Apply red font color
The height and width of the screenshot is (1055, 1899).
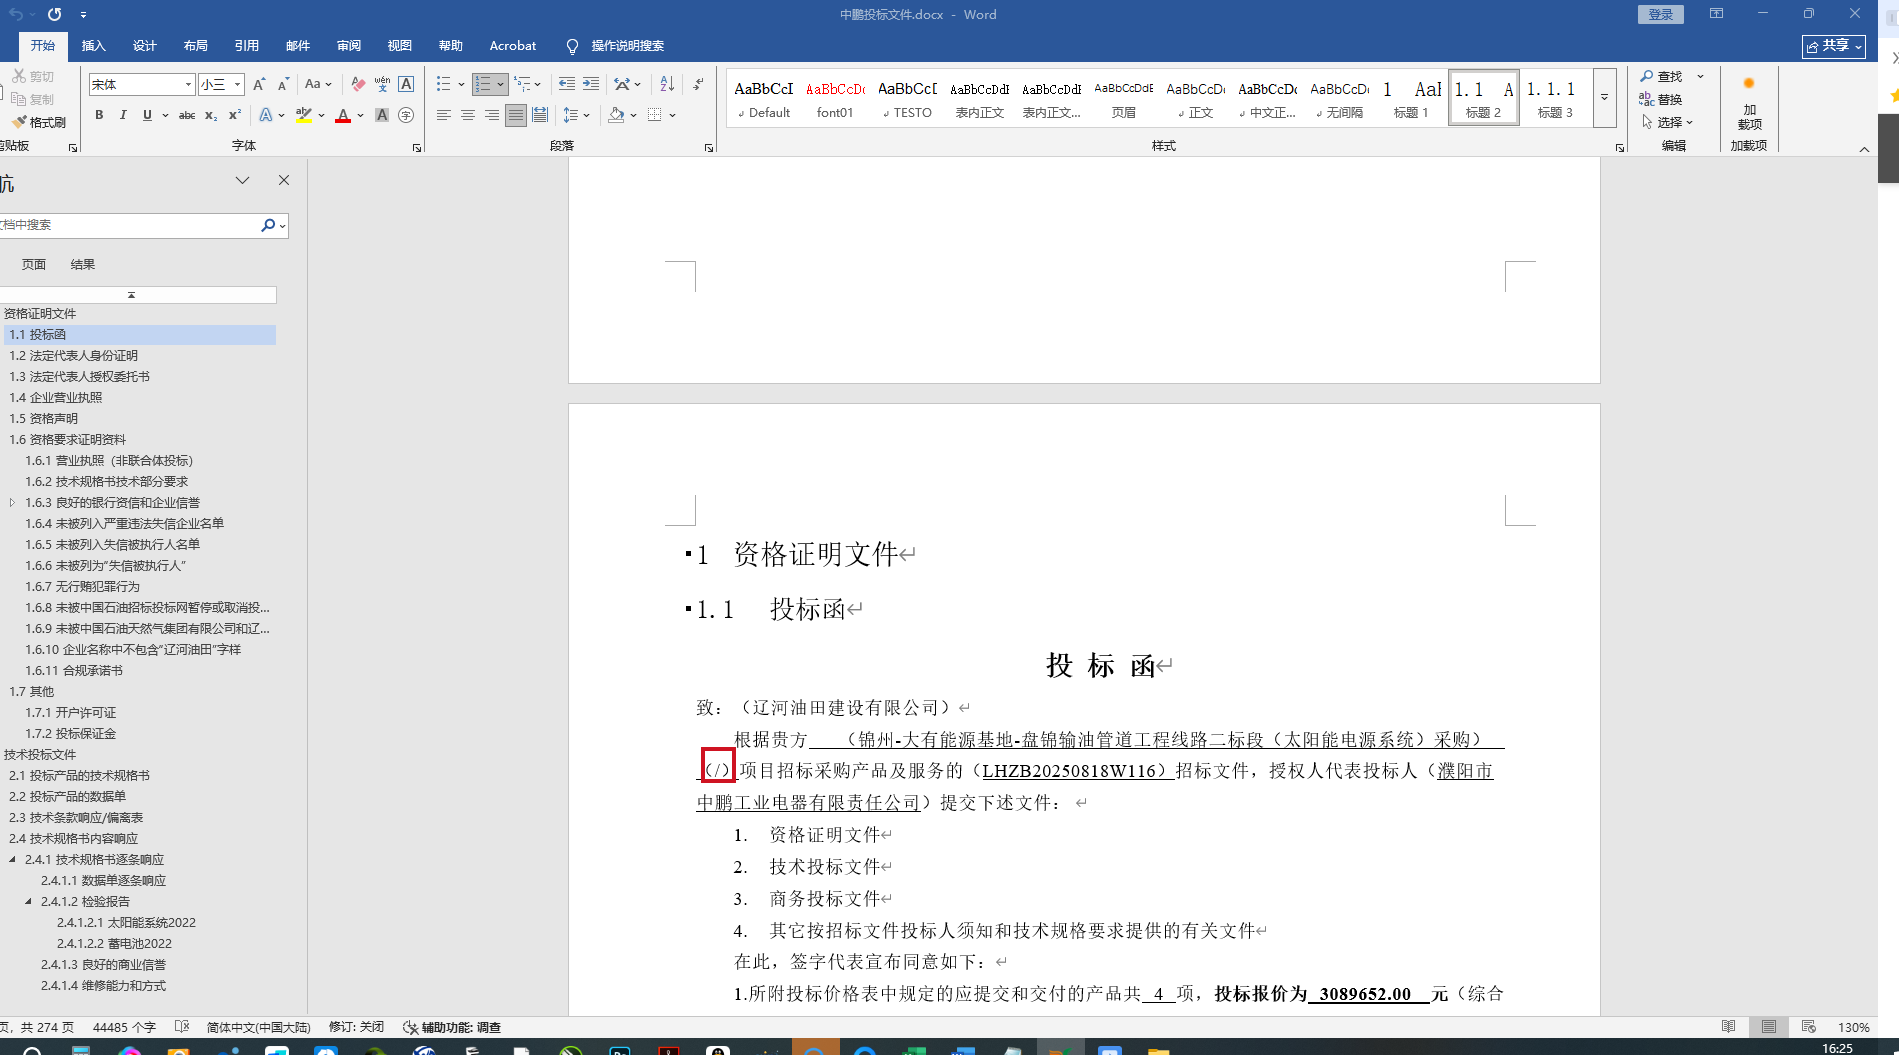click(343, 116)
